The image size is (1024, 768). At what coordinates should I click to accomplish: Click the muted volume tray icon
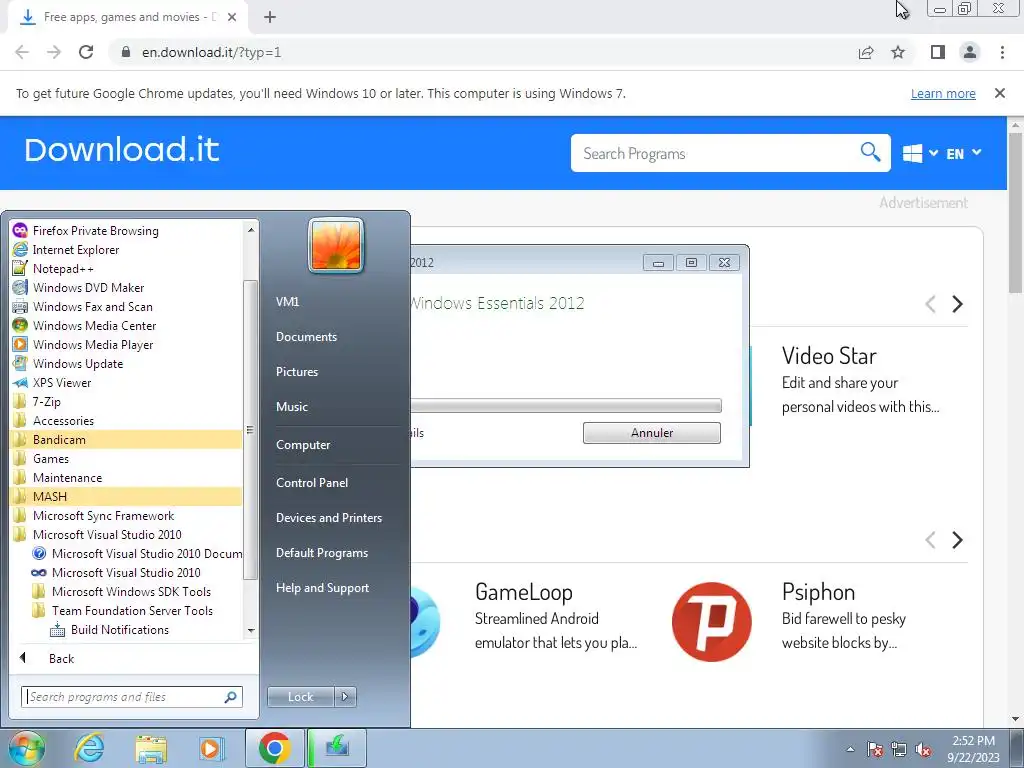click(x=923, y=750)
